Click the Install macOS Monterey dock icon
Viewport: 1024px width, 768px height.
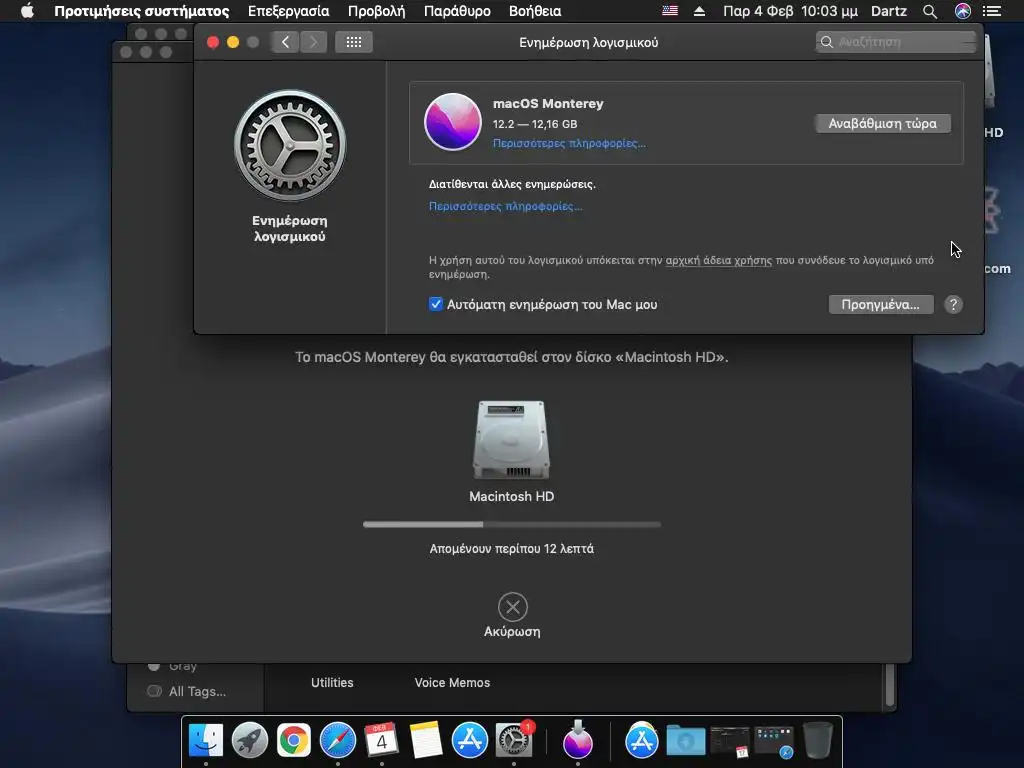coord(578,739)
